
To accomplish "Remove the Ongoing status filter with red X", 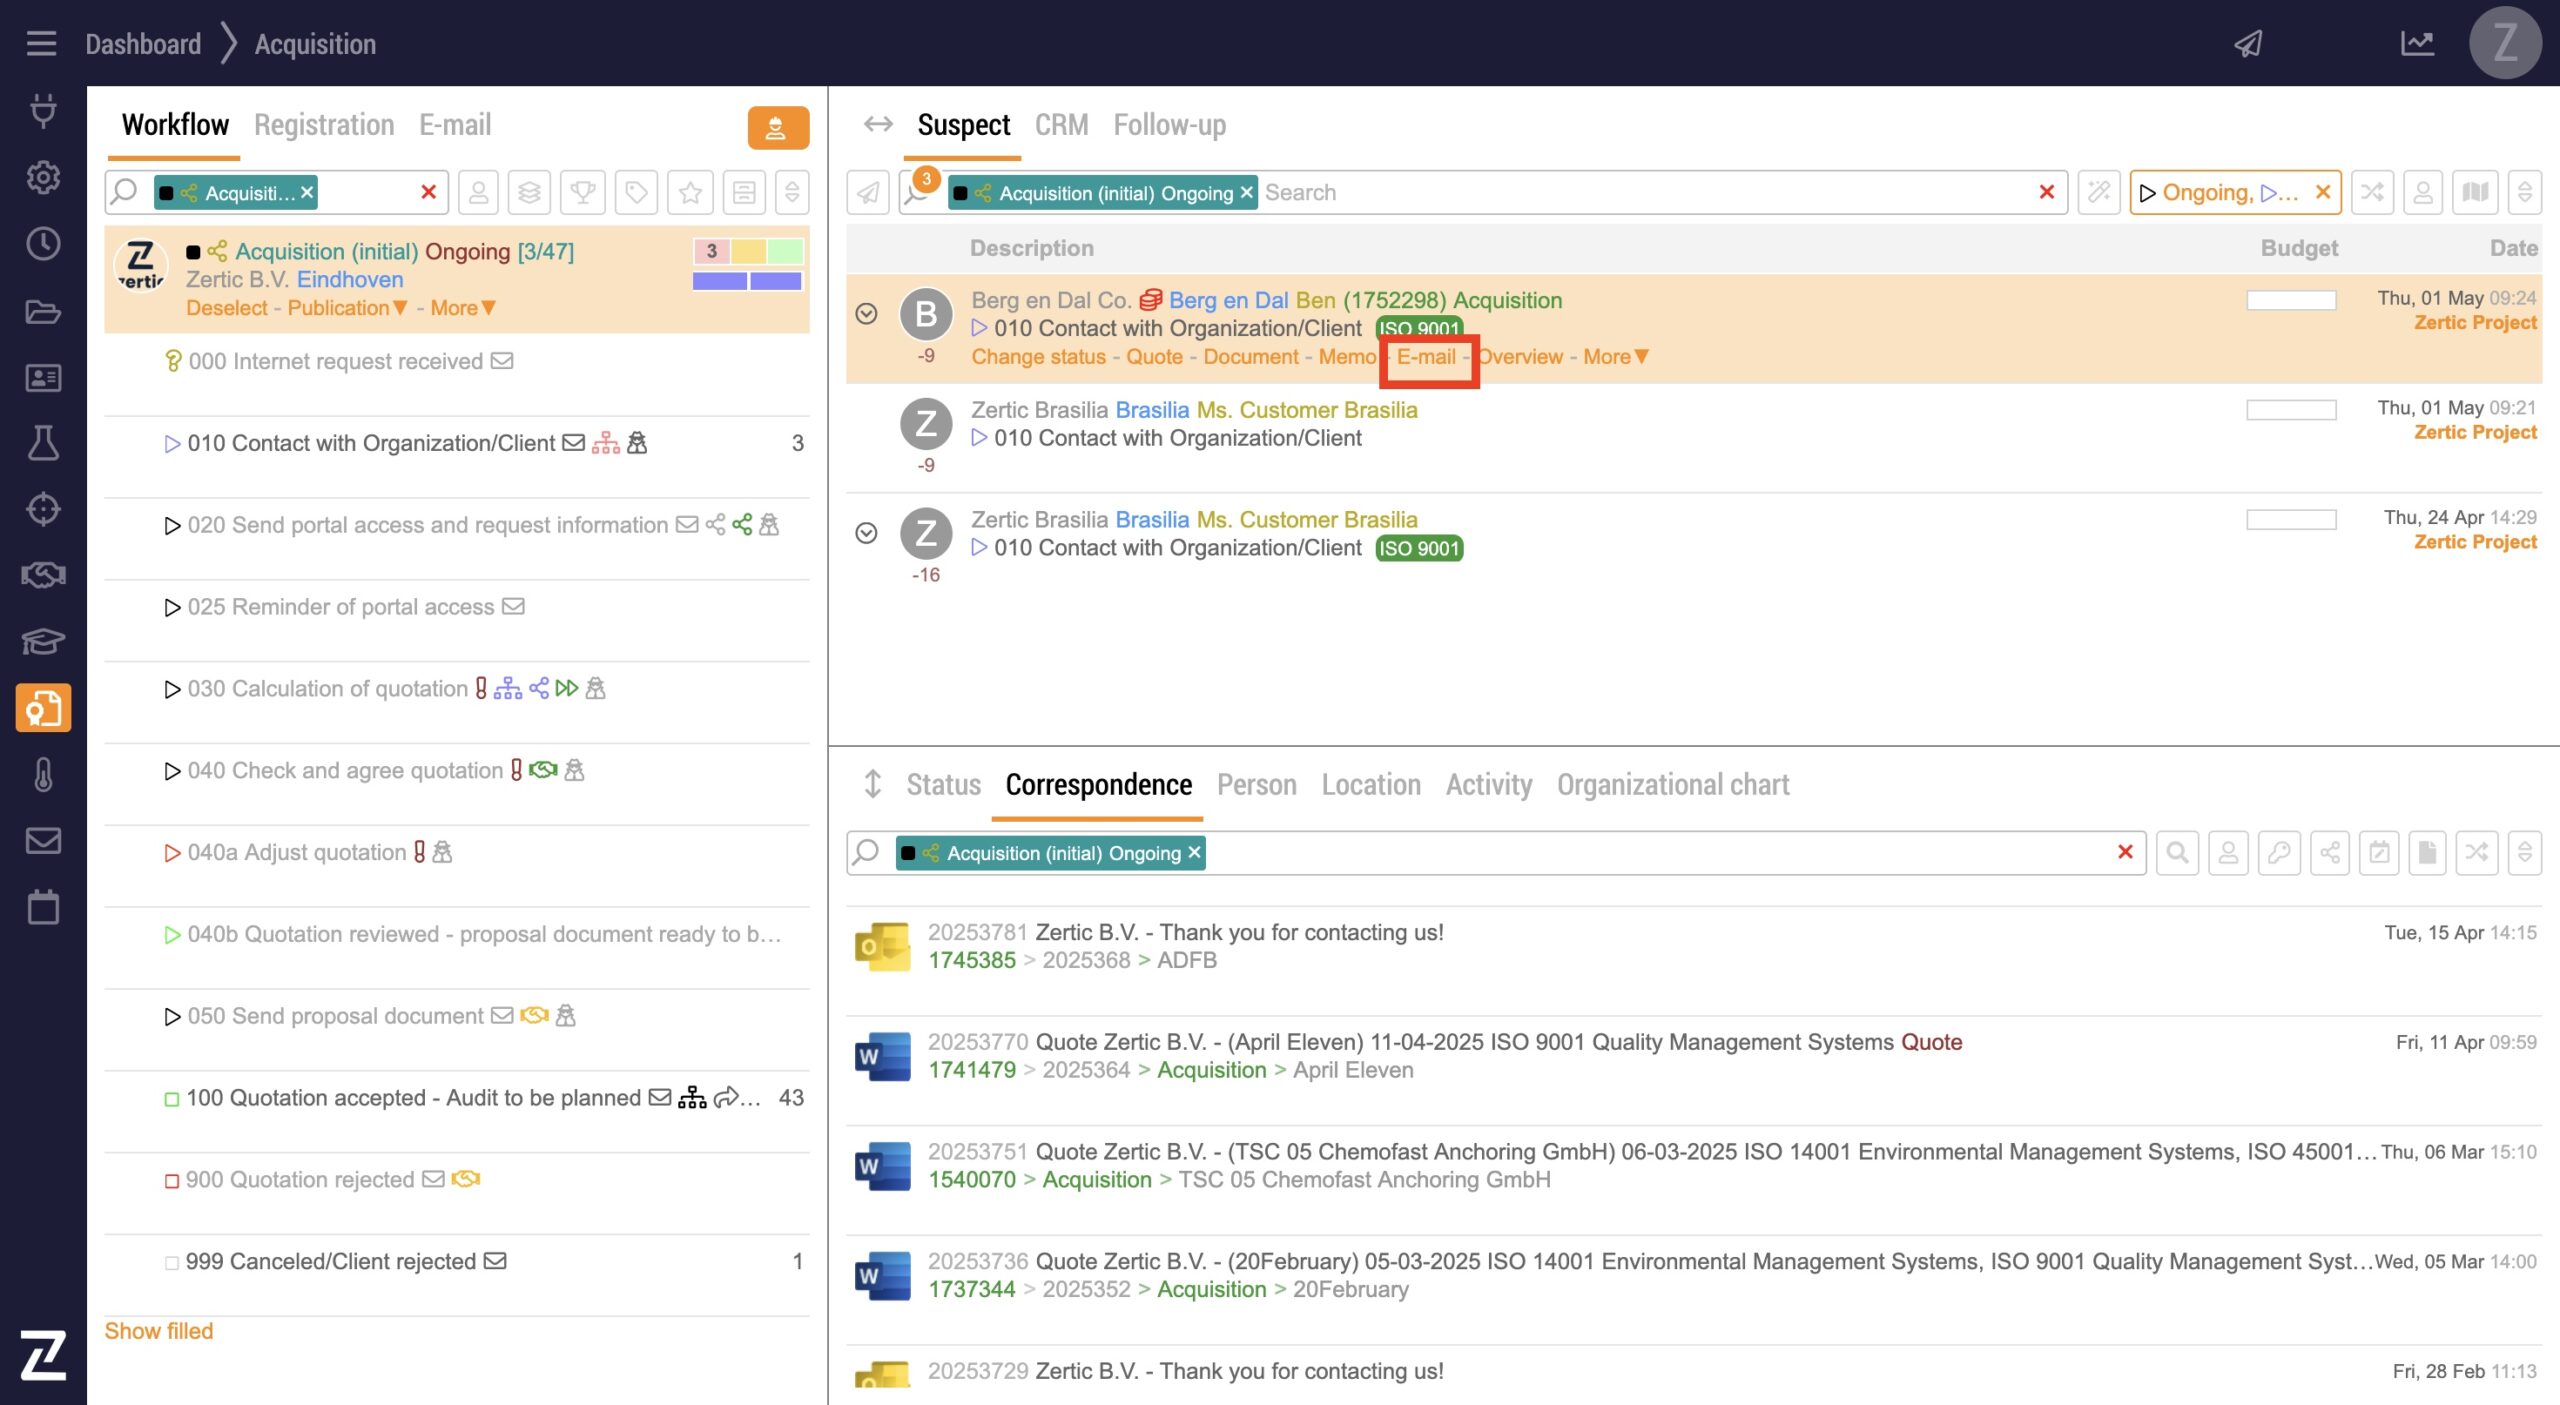I will tap(2322, 192).
